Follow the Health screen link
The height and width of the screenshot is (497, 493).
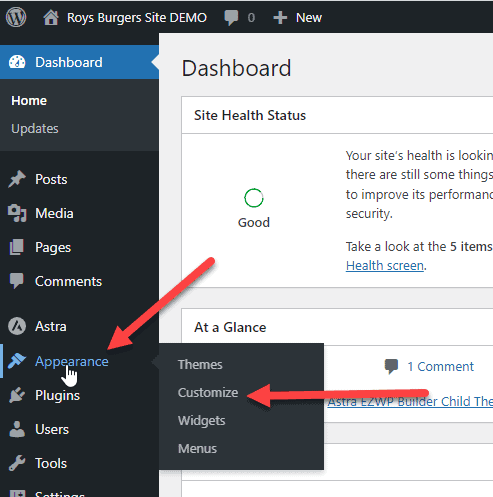pos(385,266)
